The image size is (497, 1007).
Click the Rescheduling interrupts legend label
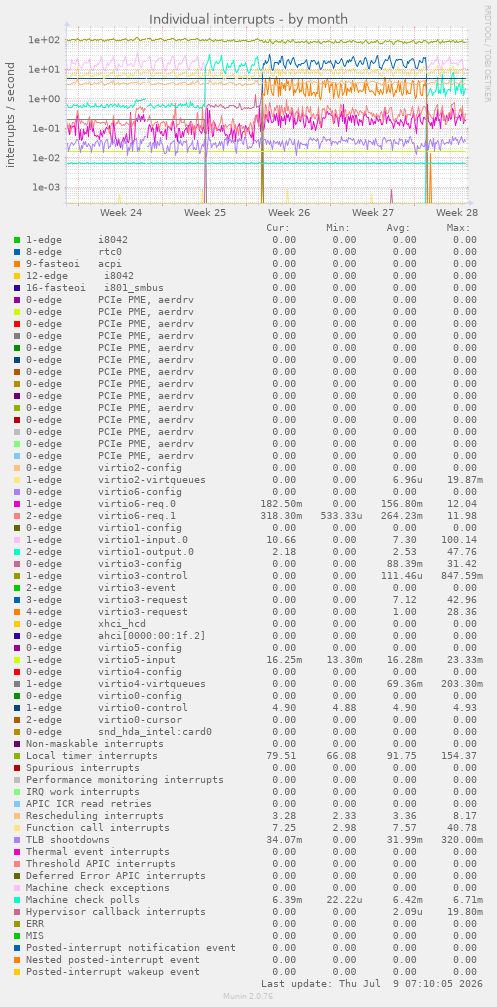coord(94,816)
